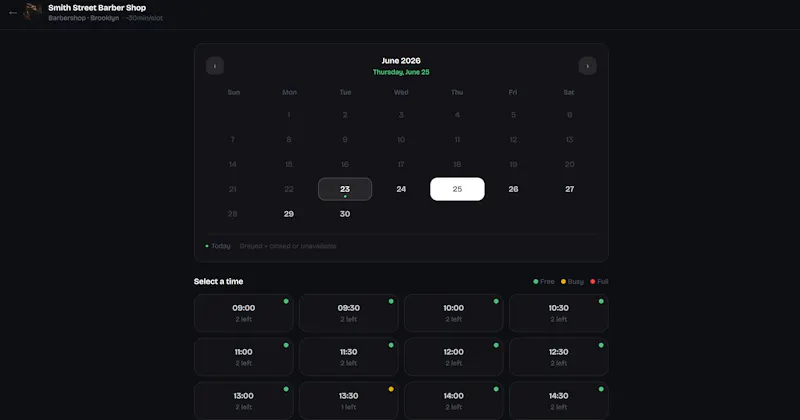
Task: Choose the 14:00 time slot
Action: 454,401
